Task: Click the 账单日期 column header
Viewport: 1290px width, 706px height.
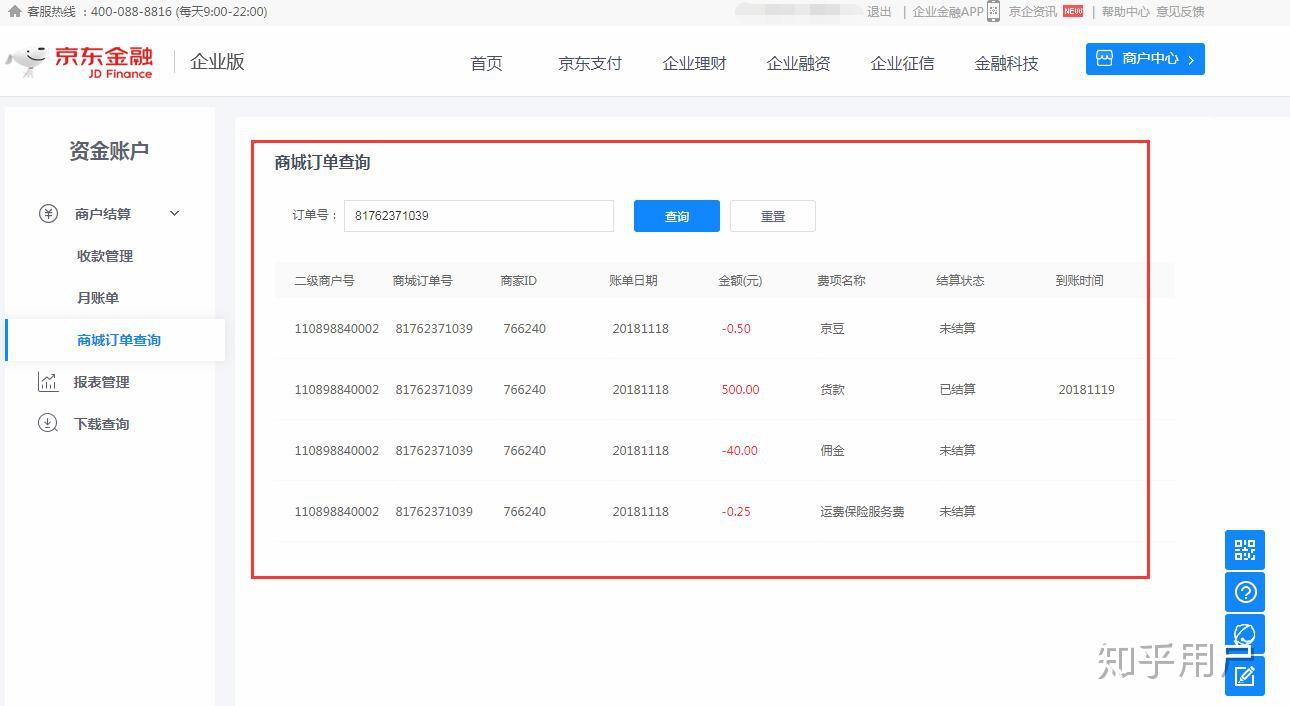Action: [633, 281]
